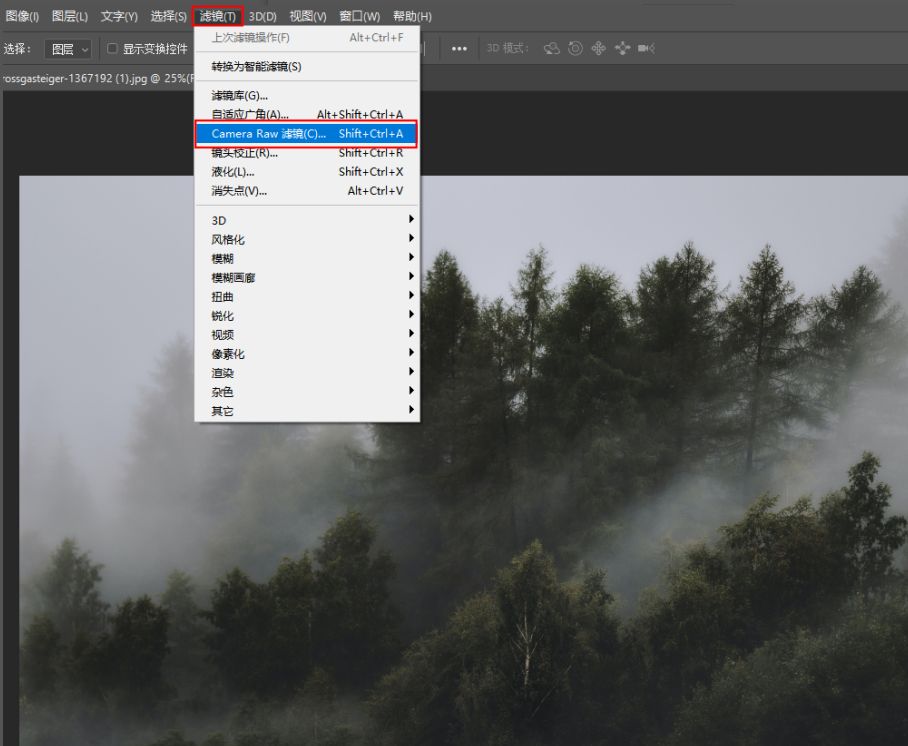Screen dimensions: 908x746
Task: Expand the 3D filter submenu
Action: (306, 220)
